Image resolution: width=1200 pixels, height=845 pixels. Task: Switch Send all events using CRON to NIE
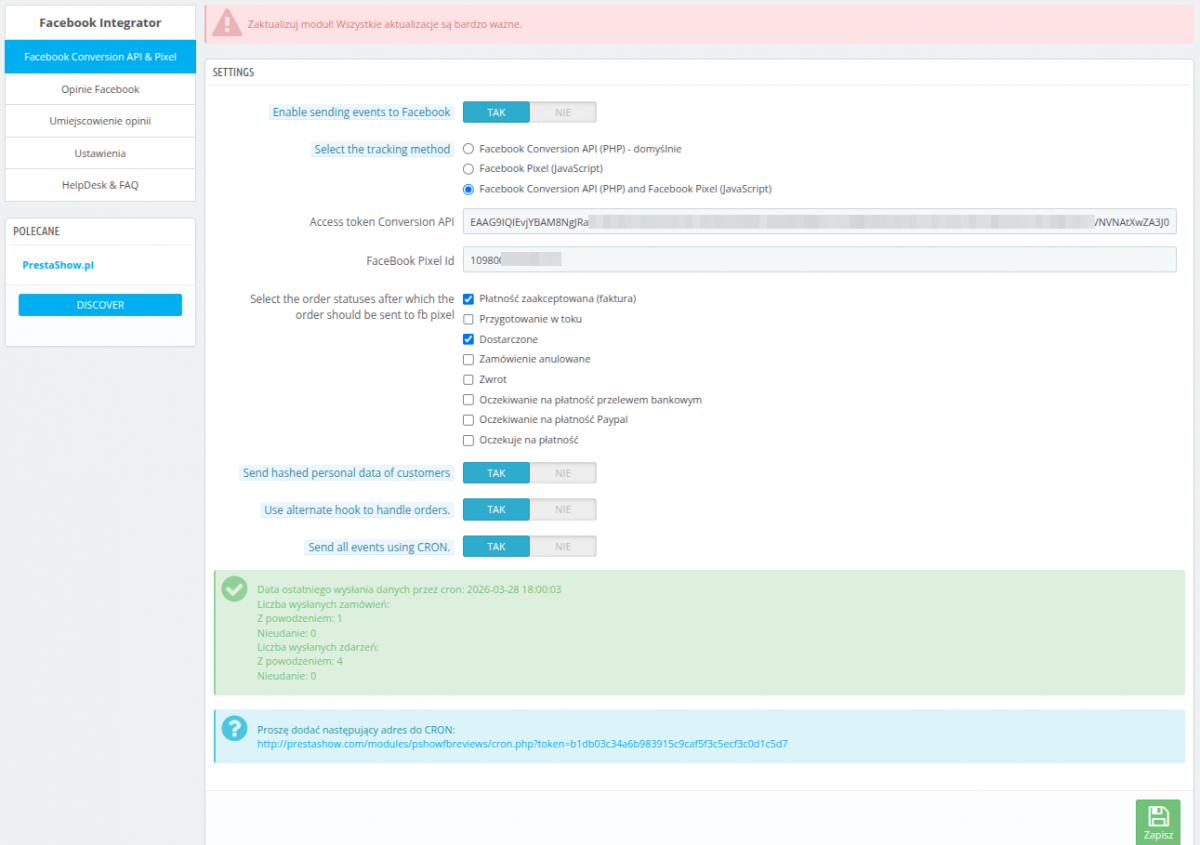click(563, 547)
